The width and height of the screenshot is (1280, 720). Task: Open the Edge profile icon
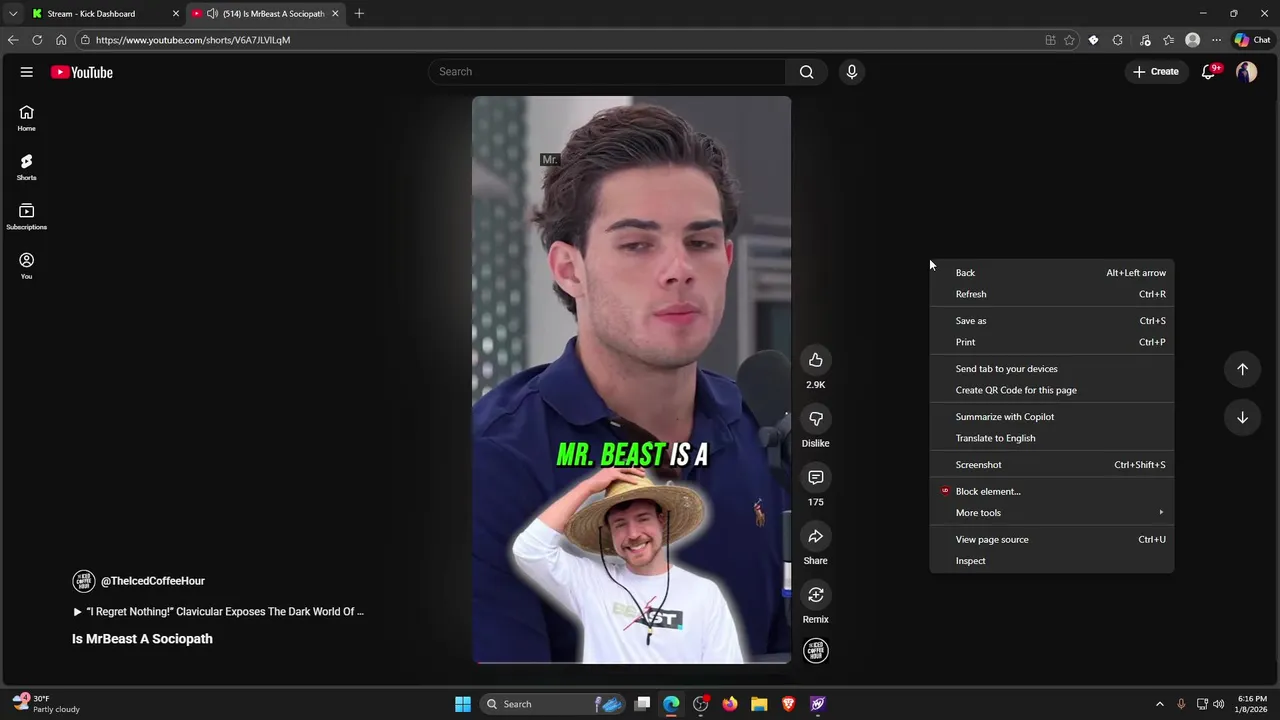point(1192,40)
